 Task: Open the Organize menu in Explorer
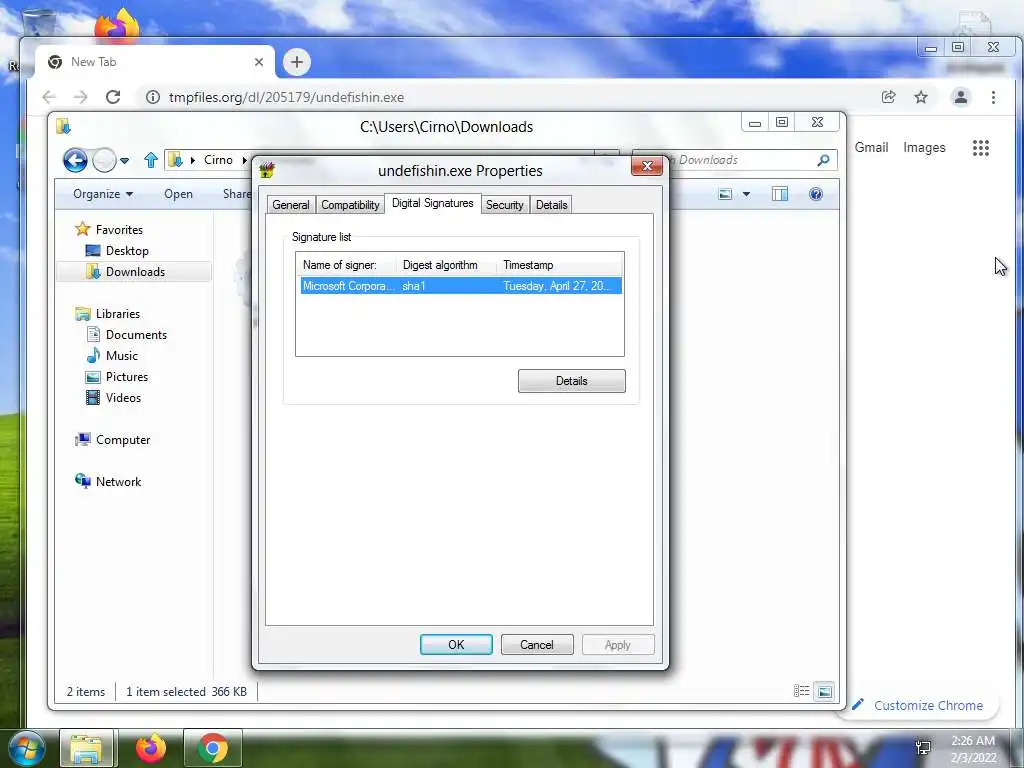[x=103, y=194]
